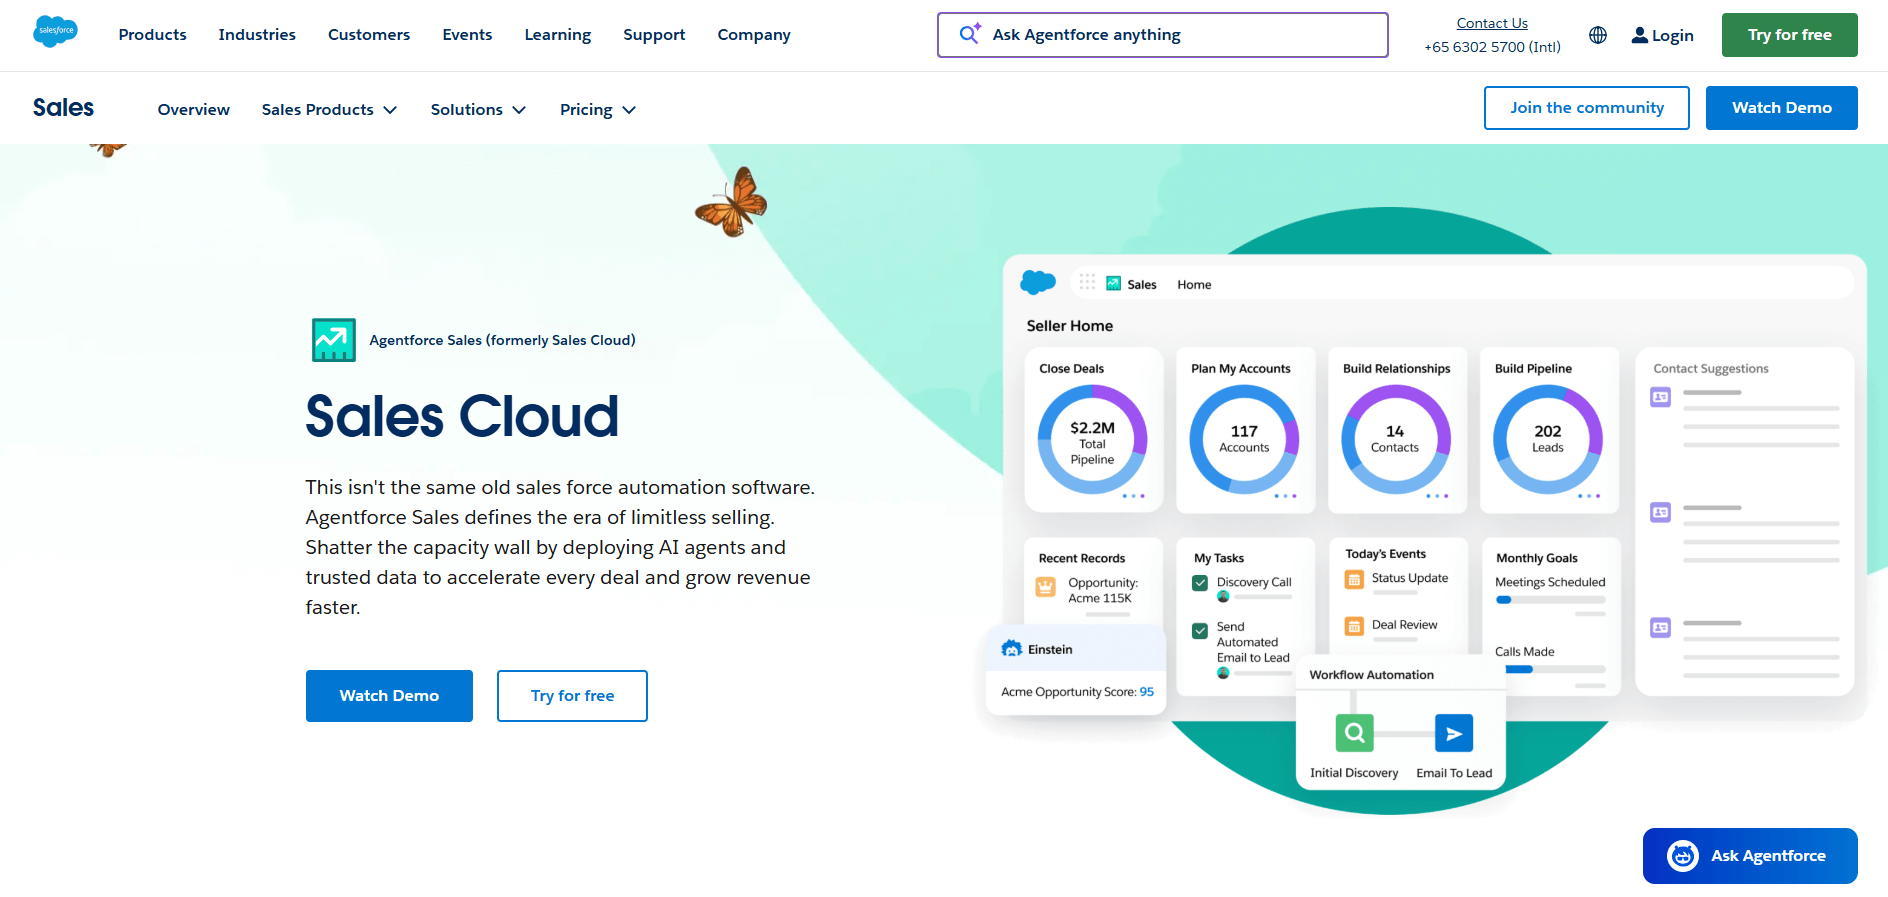The height and width of the screenshot is (897, 1888).
Task: Click the Meetings Scheduled progress bar
Action: 1549,600
